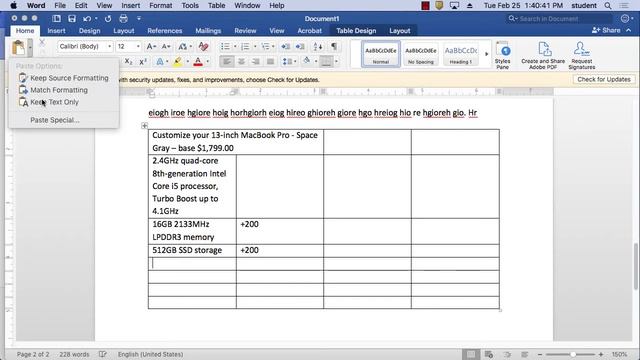Click the Paste clipboard icon
Screen dimensions: 640x360
tap(18, 48)
